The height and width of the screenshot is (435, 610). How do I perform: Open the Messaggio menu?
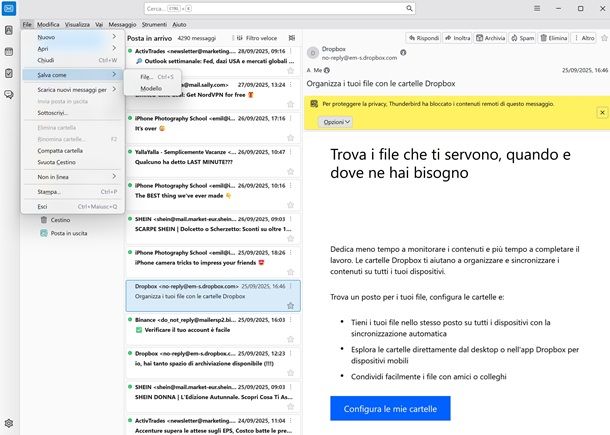(x=122, y=24)
